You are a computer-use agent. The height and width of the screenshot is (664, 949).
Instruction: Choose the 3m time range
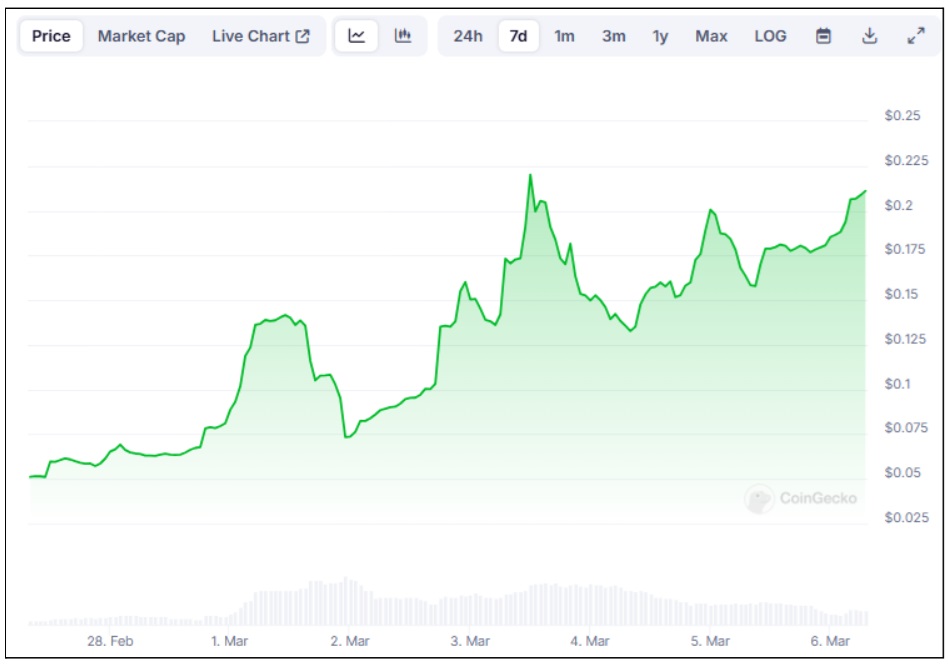[613, 36]
